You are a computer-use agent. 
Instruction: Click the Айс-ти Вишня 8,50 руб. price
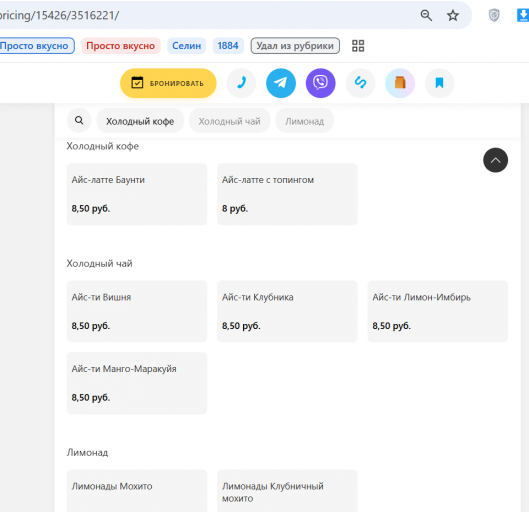tap(91, 326)
